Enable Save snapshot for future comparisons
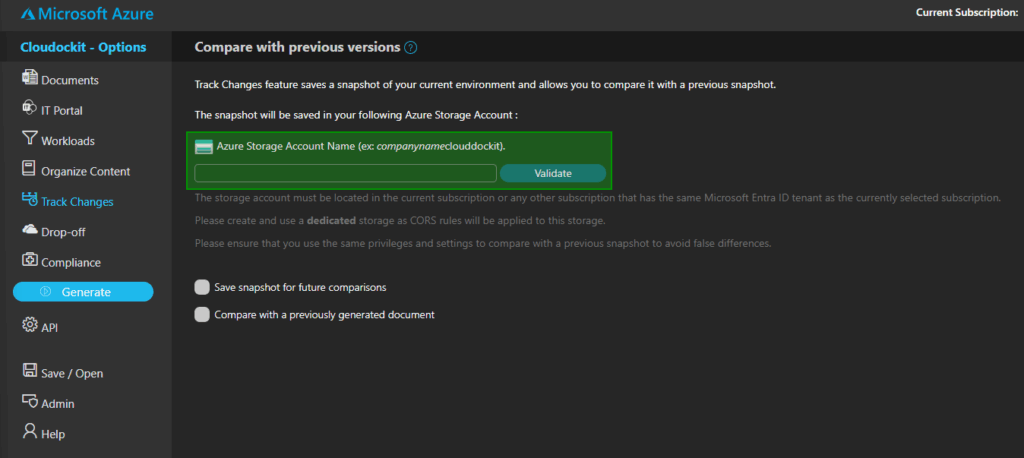The height and width of the screenshot is (458, 1024). point(202,287)
